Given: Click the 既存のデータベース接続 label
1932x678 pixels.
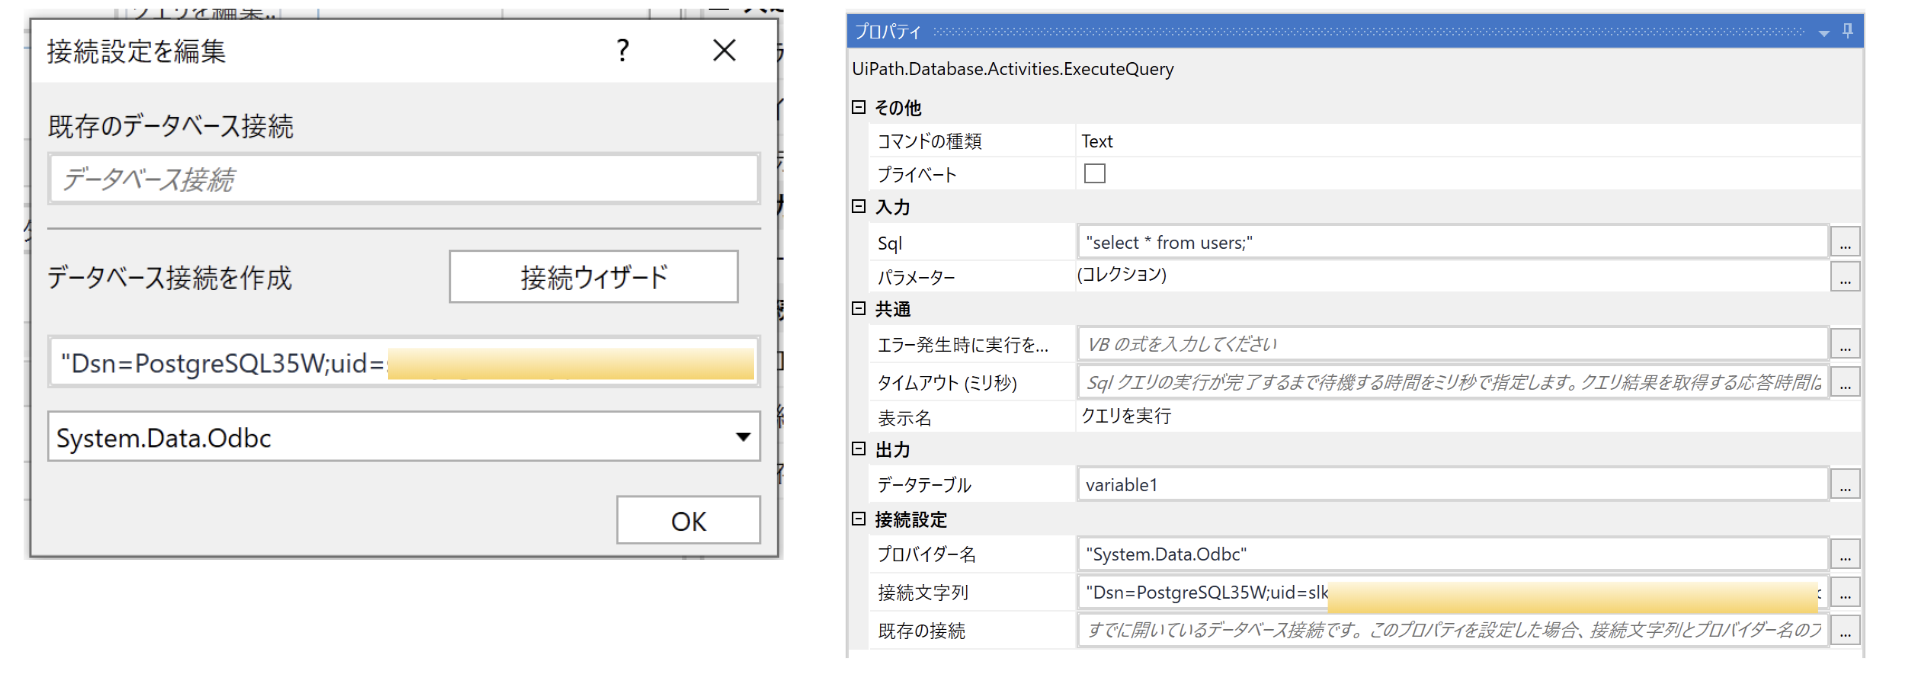Looking at the screenshot, I should point(171,126).
